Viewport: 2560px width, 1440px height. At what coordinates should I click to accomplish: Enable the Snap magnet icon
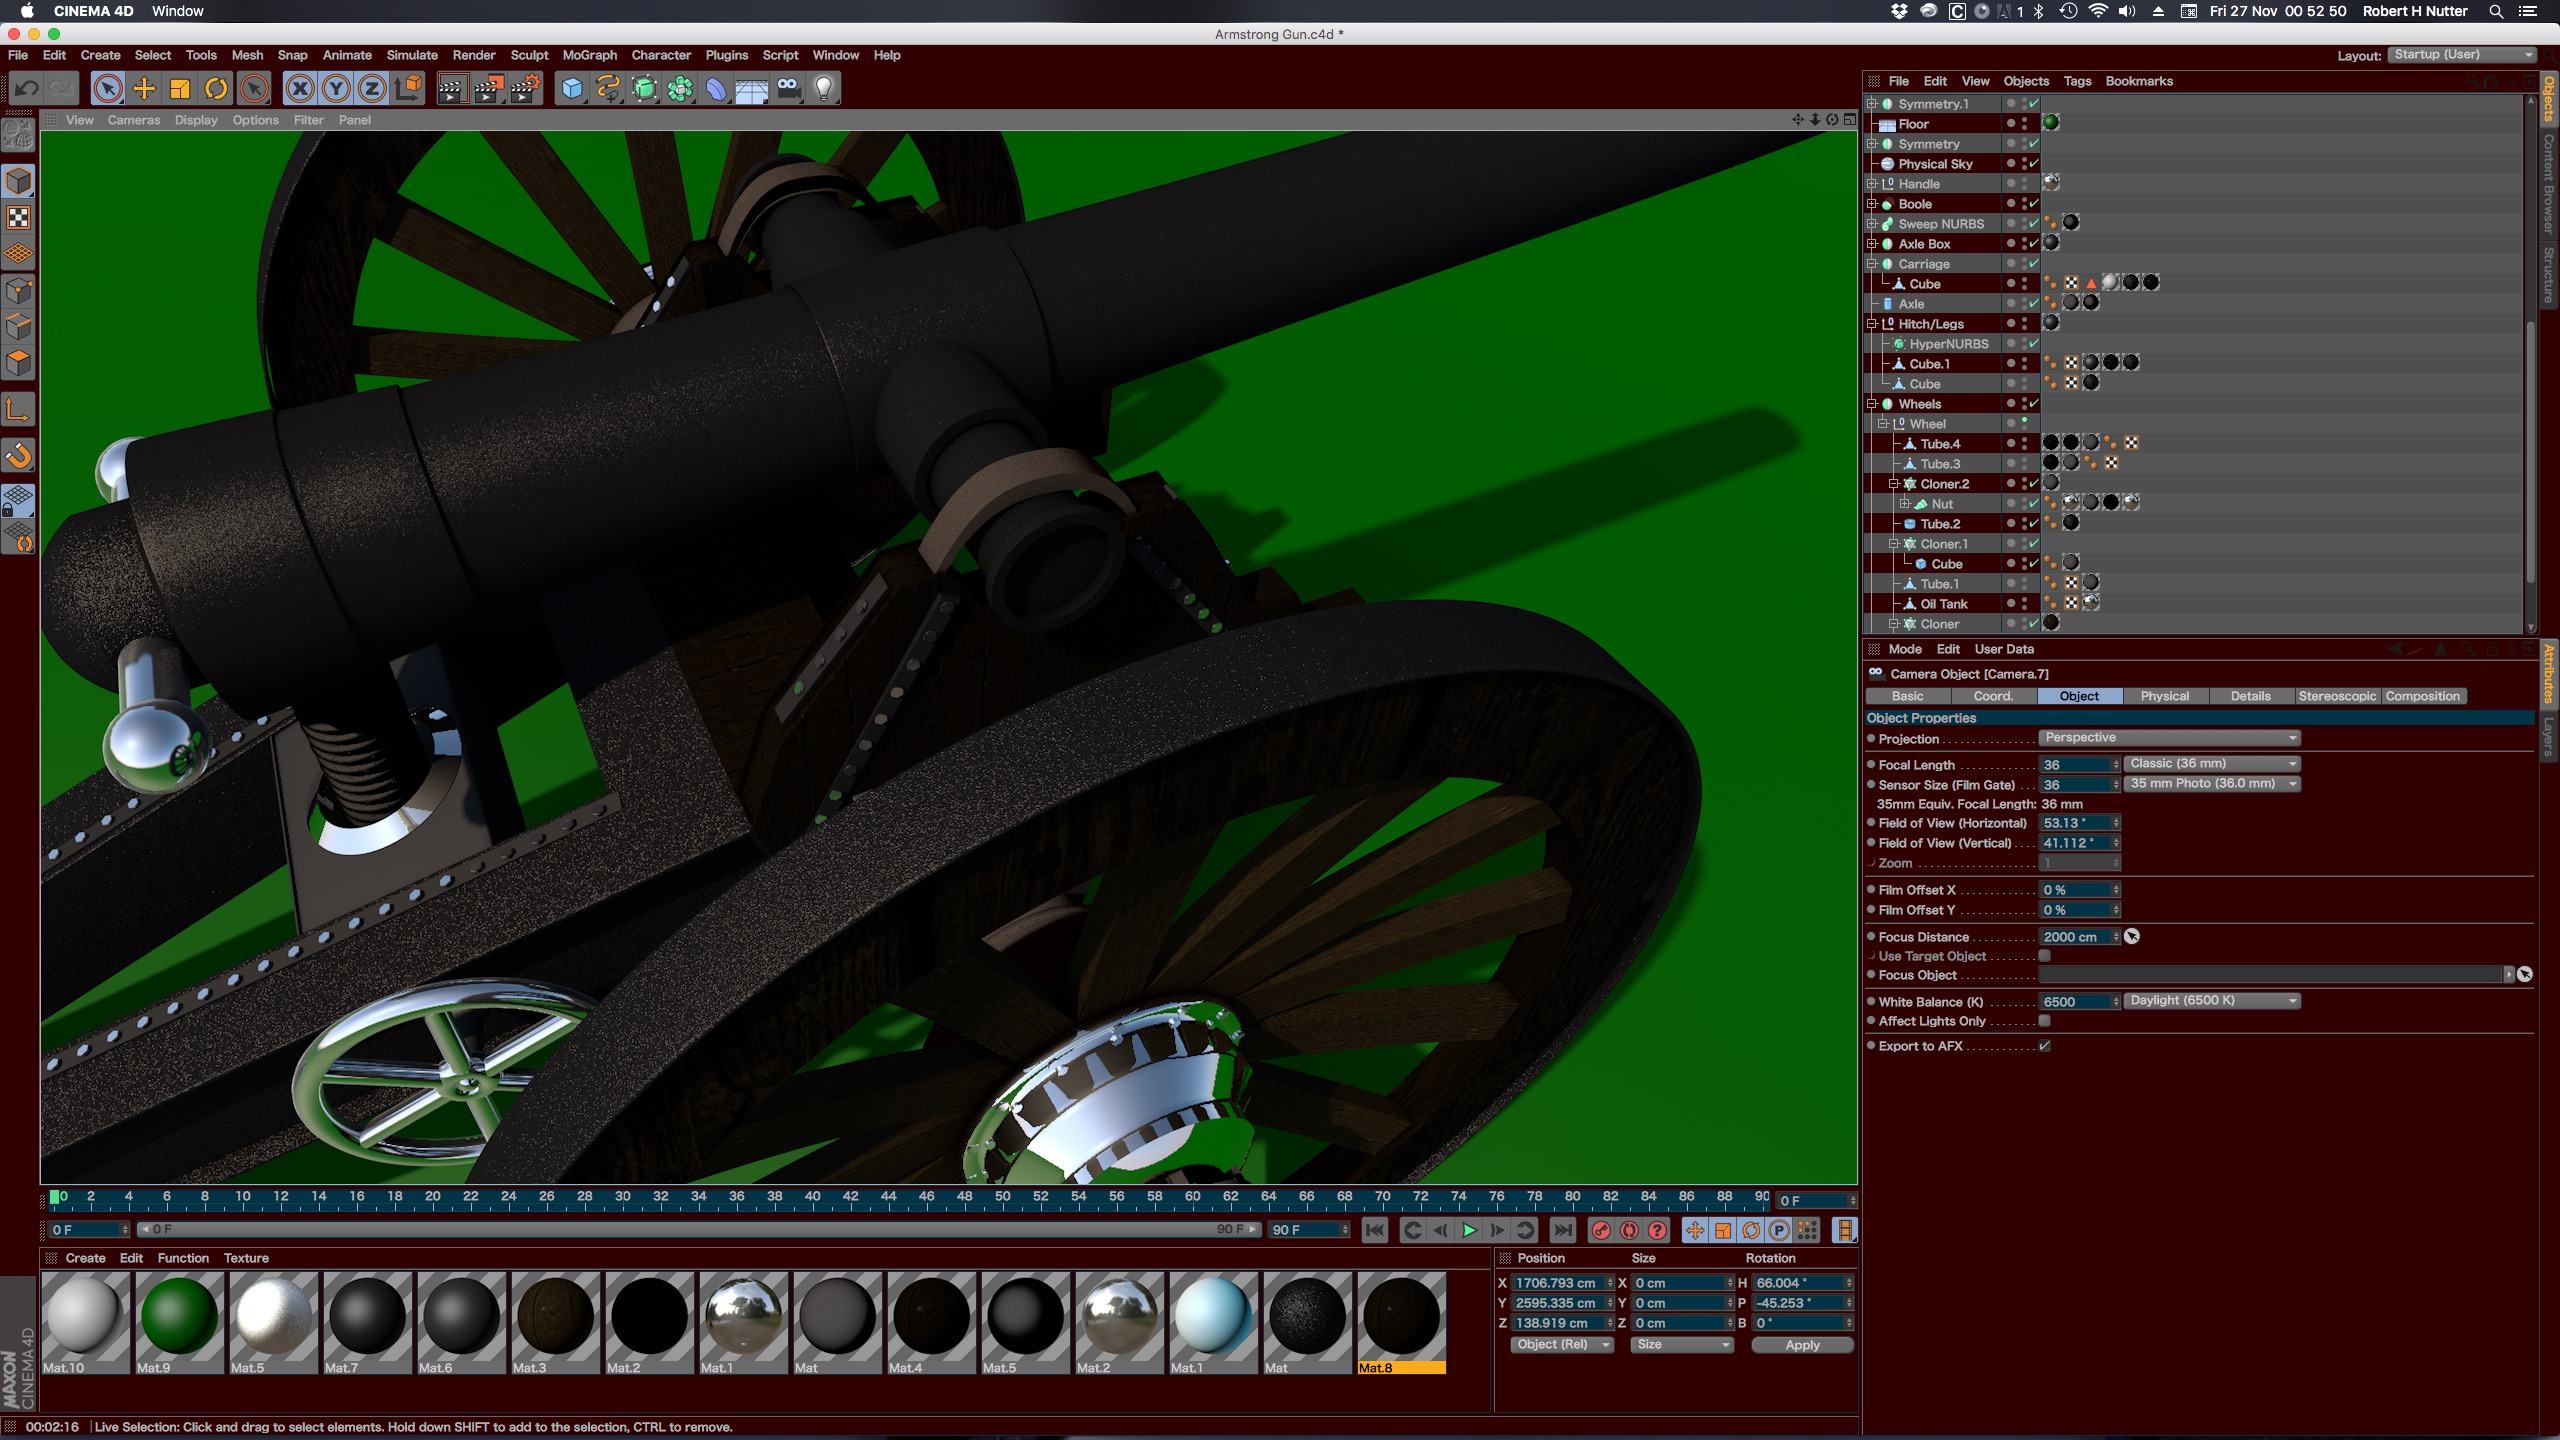pos(19,456)
